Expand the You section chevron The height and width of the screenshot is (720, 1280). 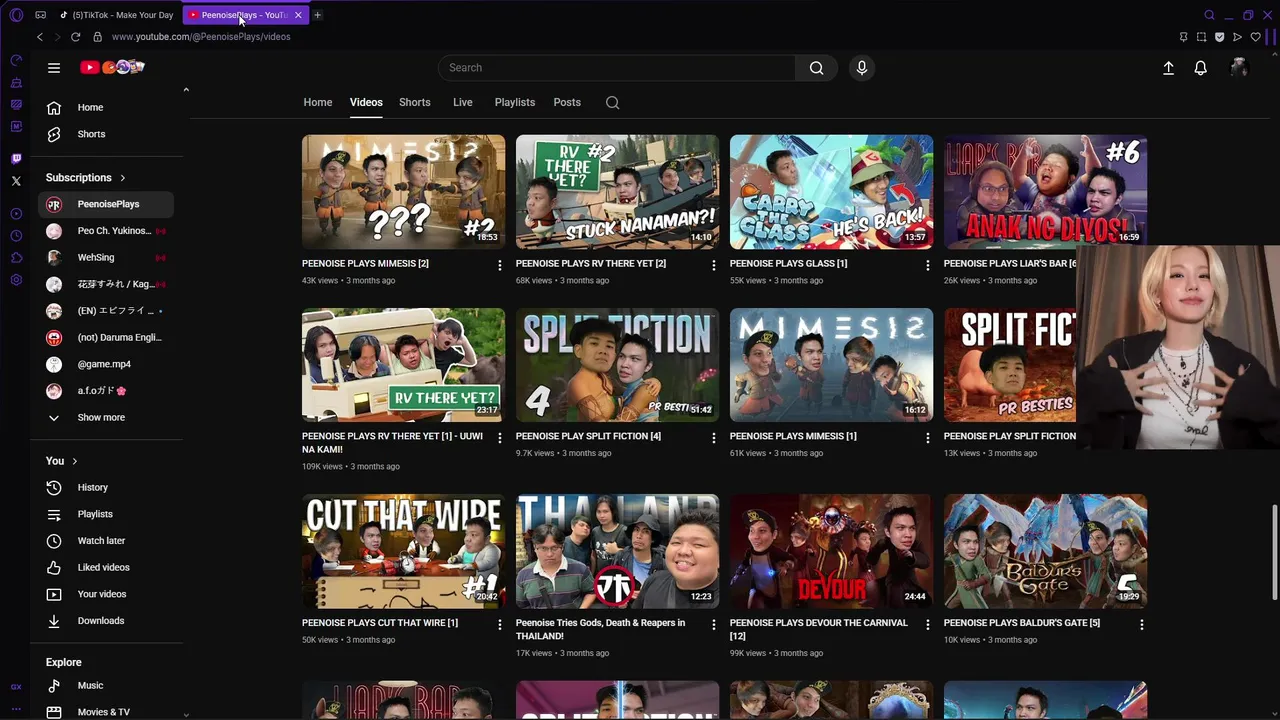pyautogui.click(x=74, y=461)
